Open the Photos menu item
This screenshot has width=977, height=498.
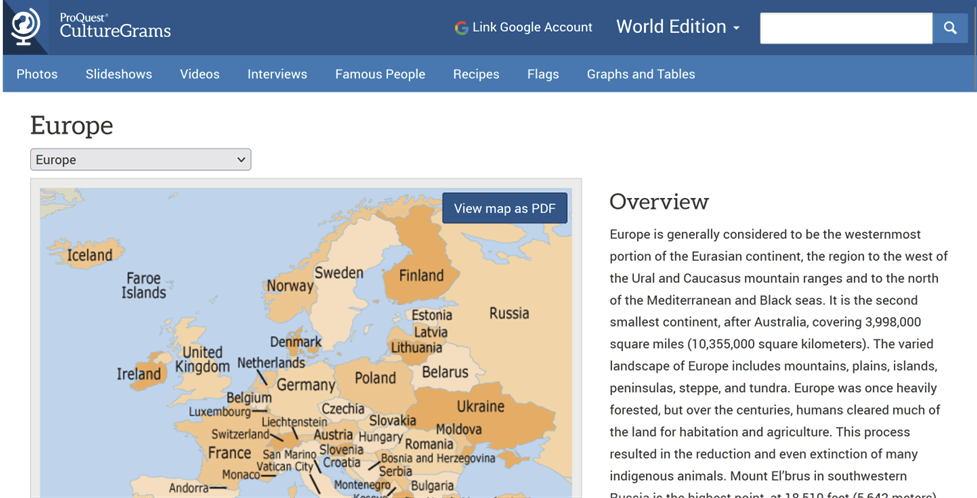37,74
